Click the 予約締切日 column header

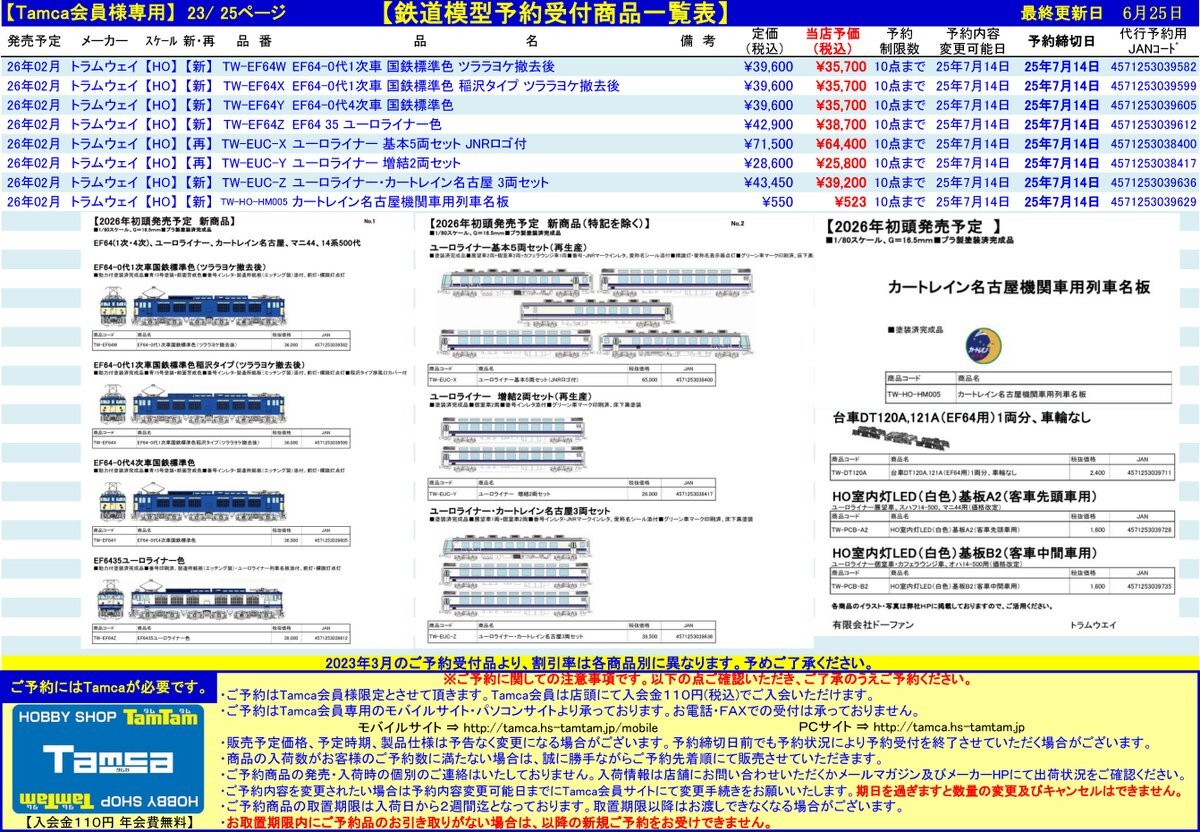[x=1061, y=41]
